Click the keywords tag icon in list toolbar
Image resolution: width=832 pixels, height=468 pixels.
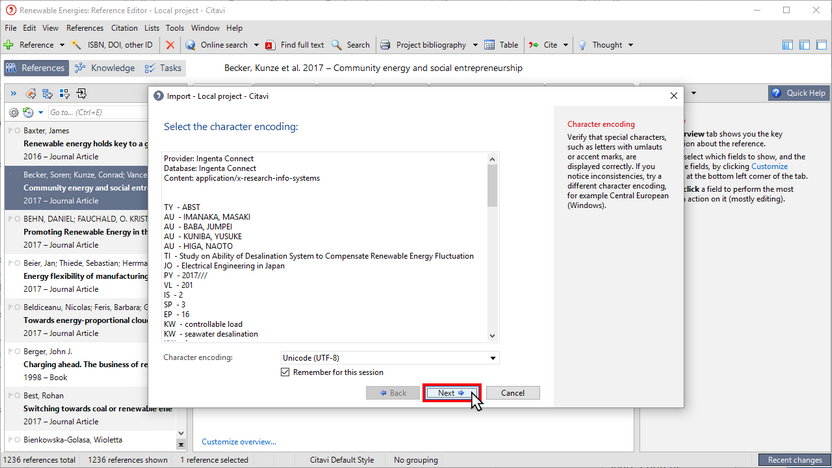point(31,94)
